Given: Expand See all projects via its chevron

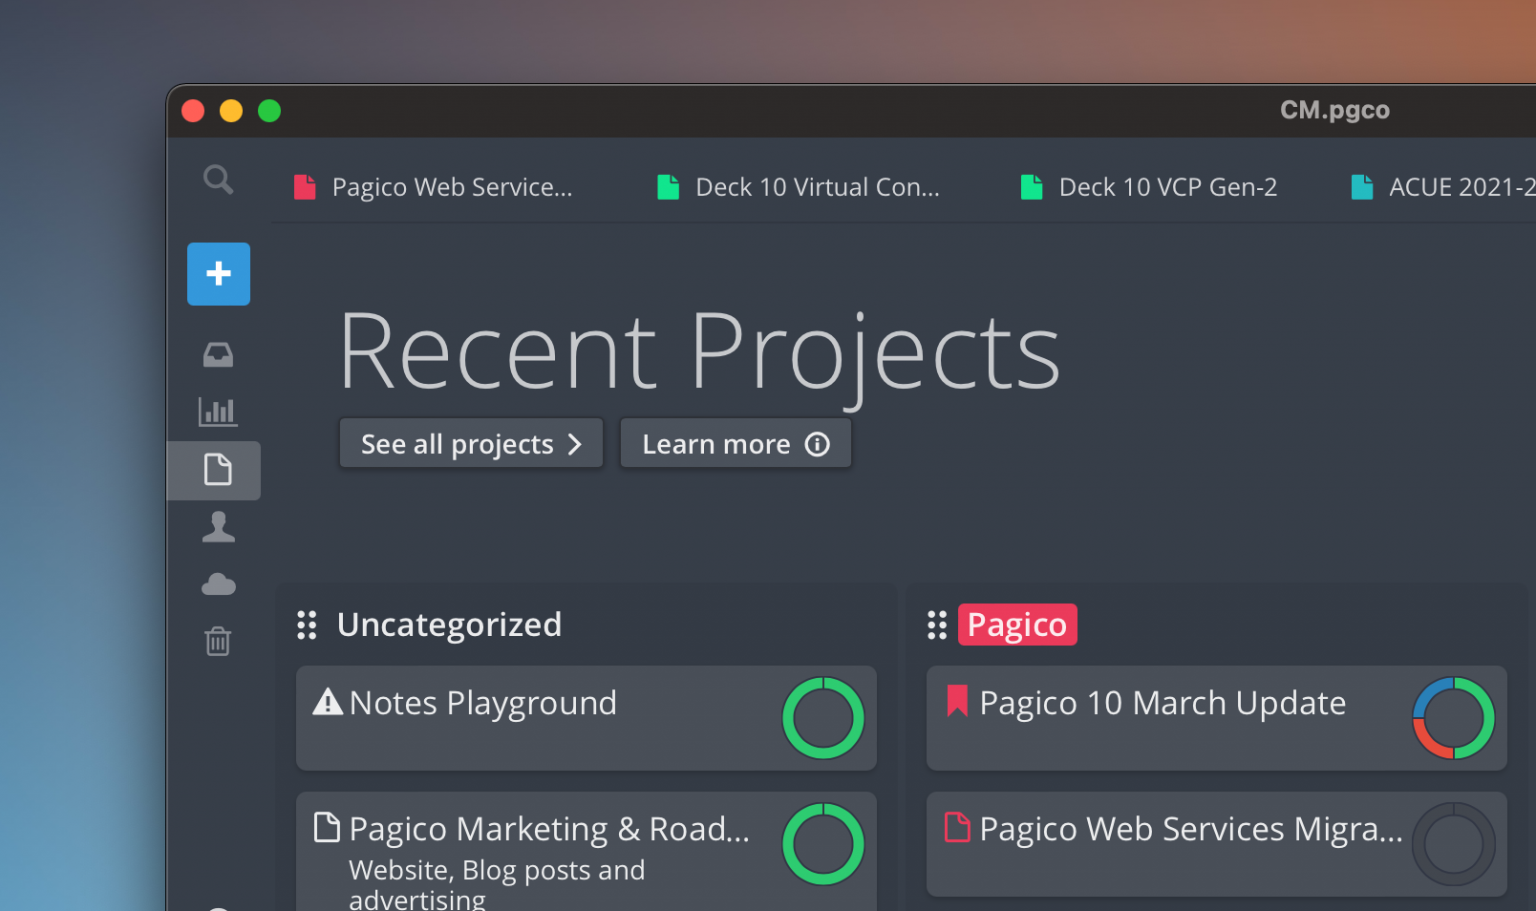Looking at the screenshot, I should 575,443.
